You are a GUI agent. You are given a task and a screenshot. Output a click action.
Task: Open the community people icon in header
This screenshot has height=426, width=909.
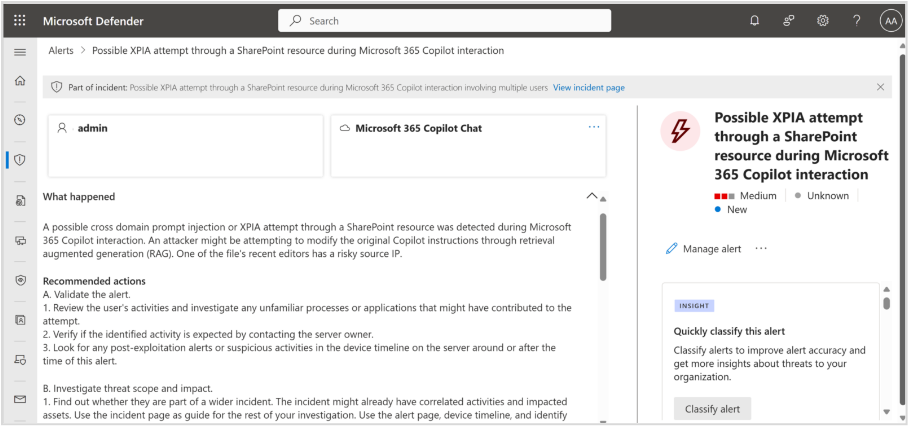click(x=788, y=21)
